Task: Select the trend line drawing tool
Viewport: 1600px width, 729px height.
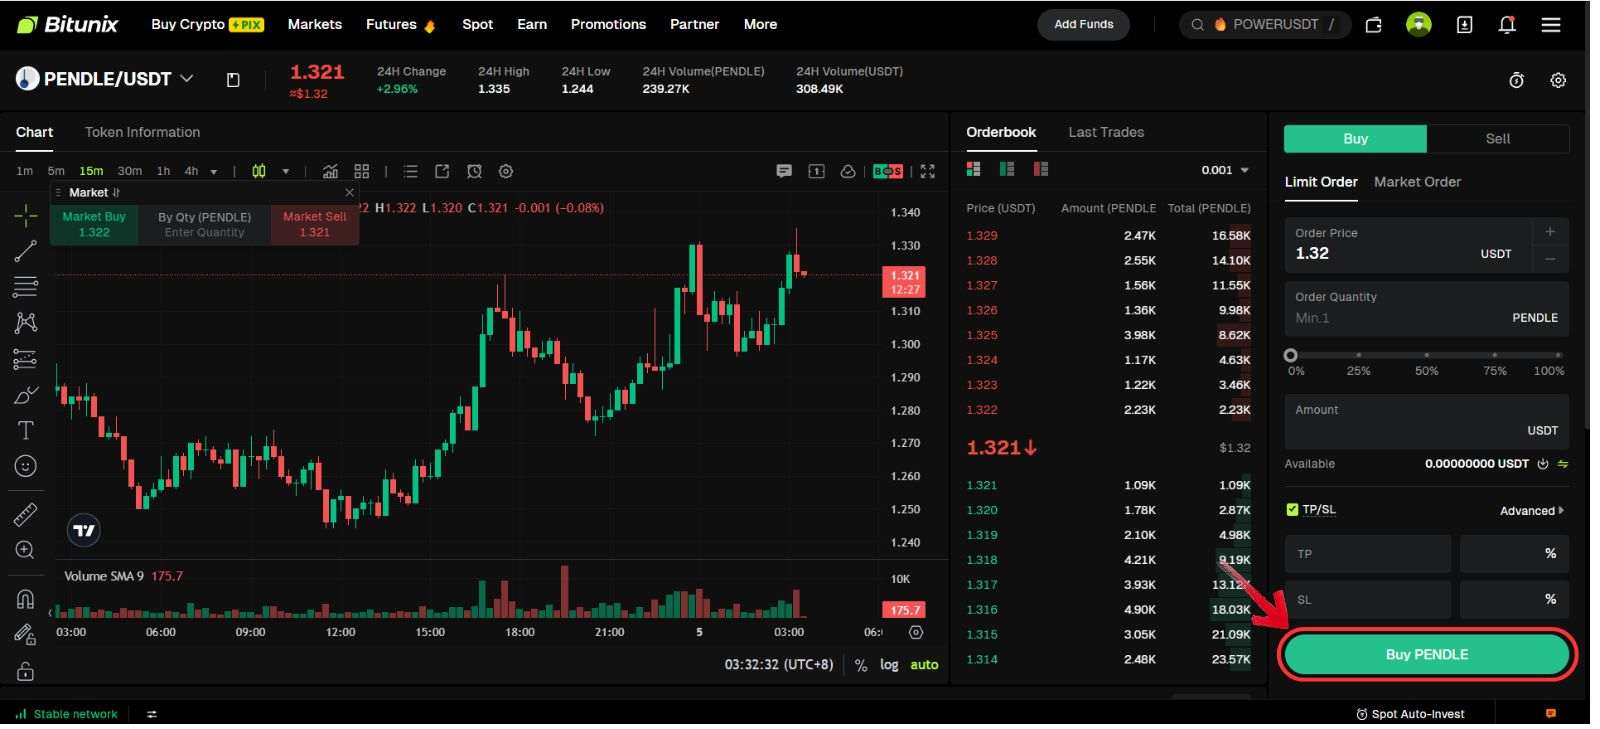Action: [26, 251]
